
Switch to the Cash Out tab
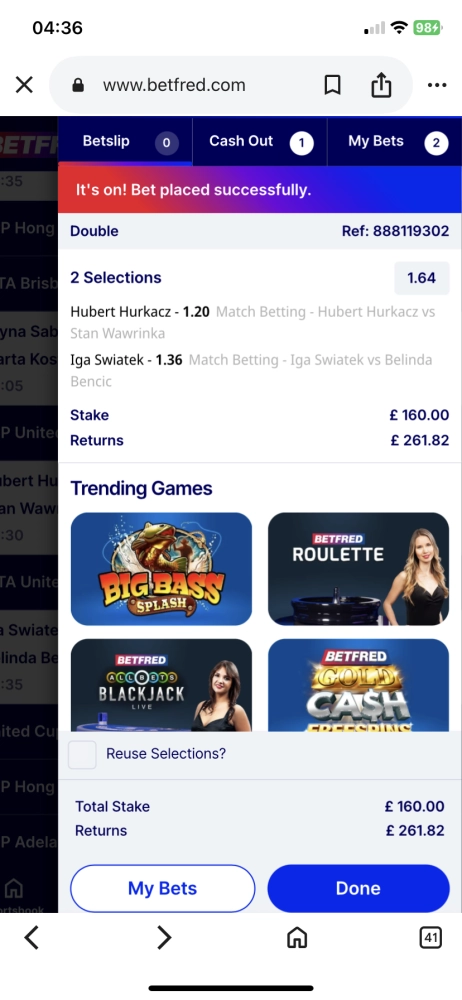pyautogui.click(x=260, y=142)
